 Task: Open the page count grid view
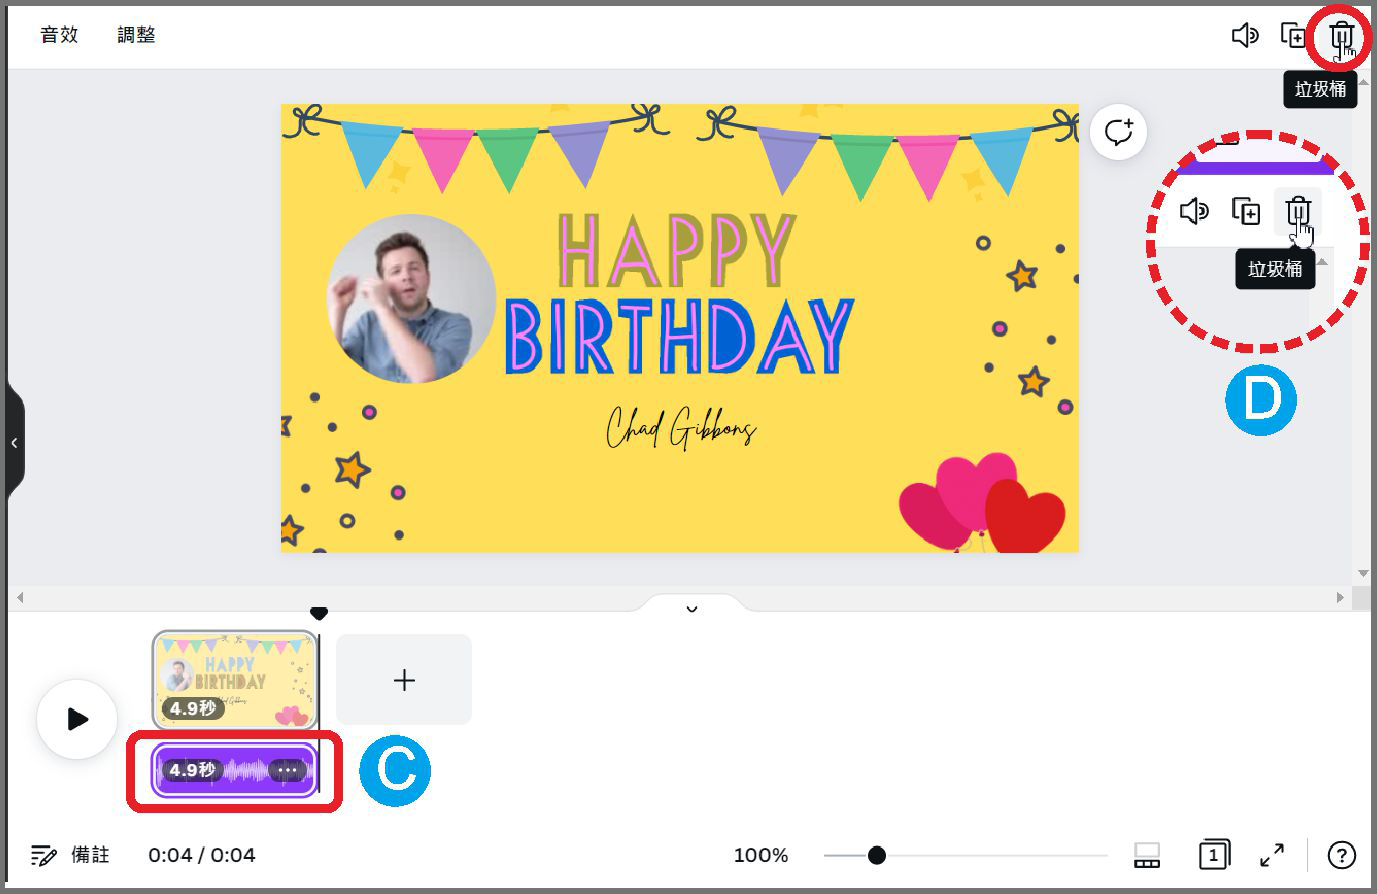[x=1213, y=855]
